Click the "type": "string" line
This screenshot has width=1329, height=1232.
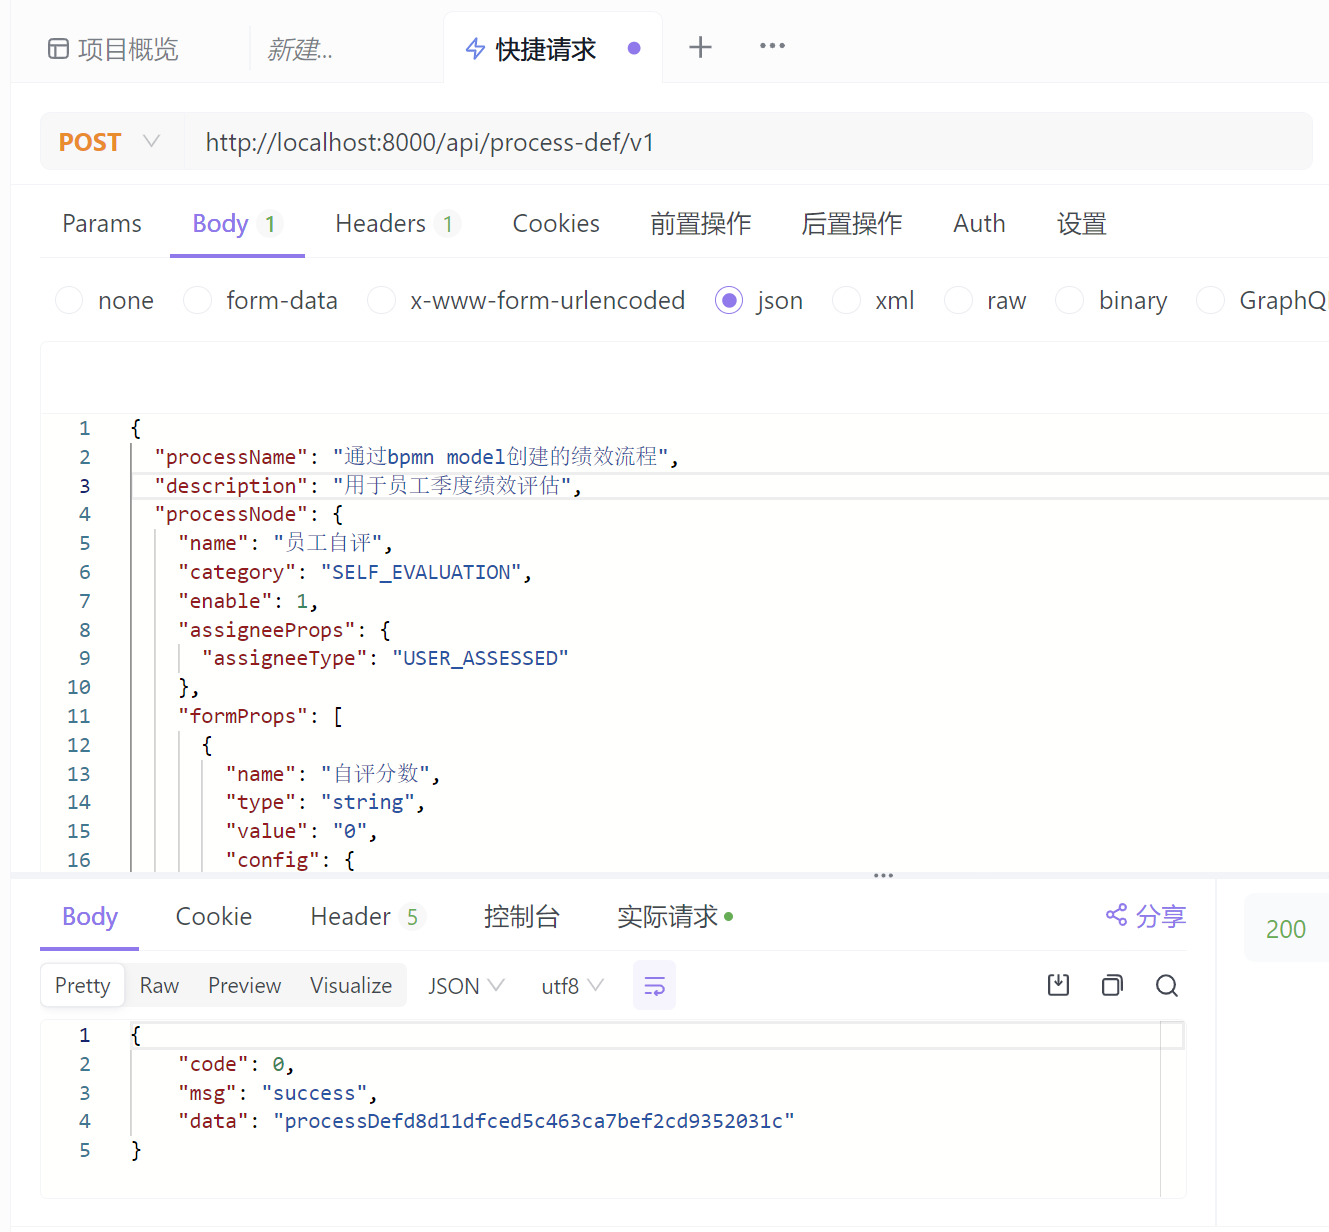point(325,802)
